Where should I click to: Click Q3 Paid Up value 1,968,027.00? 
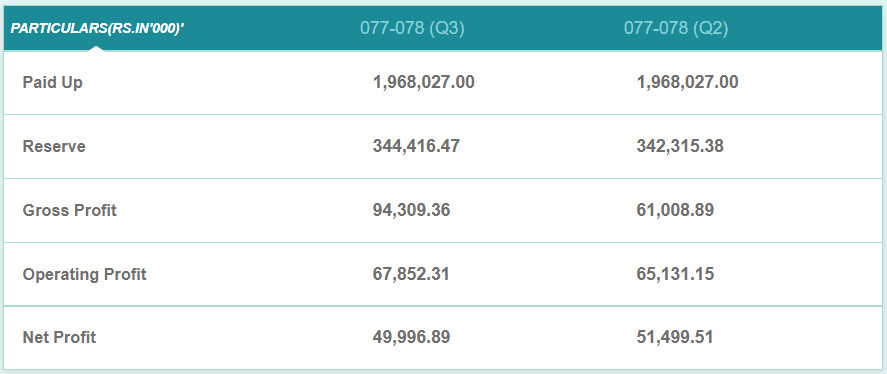tap(424, 83)
